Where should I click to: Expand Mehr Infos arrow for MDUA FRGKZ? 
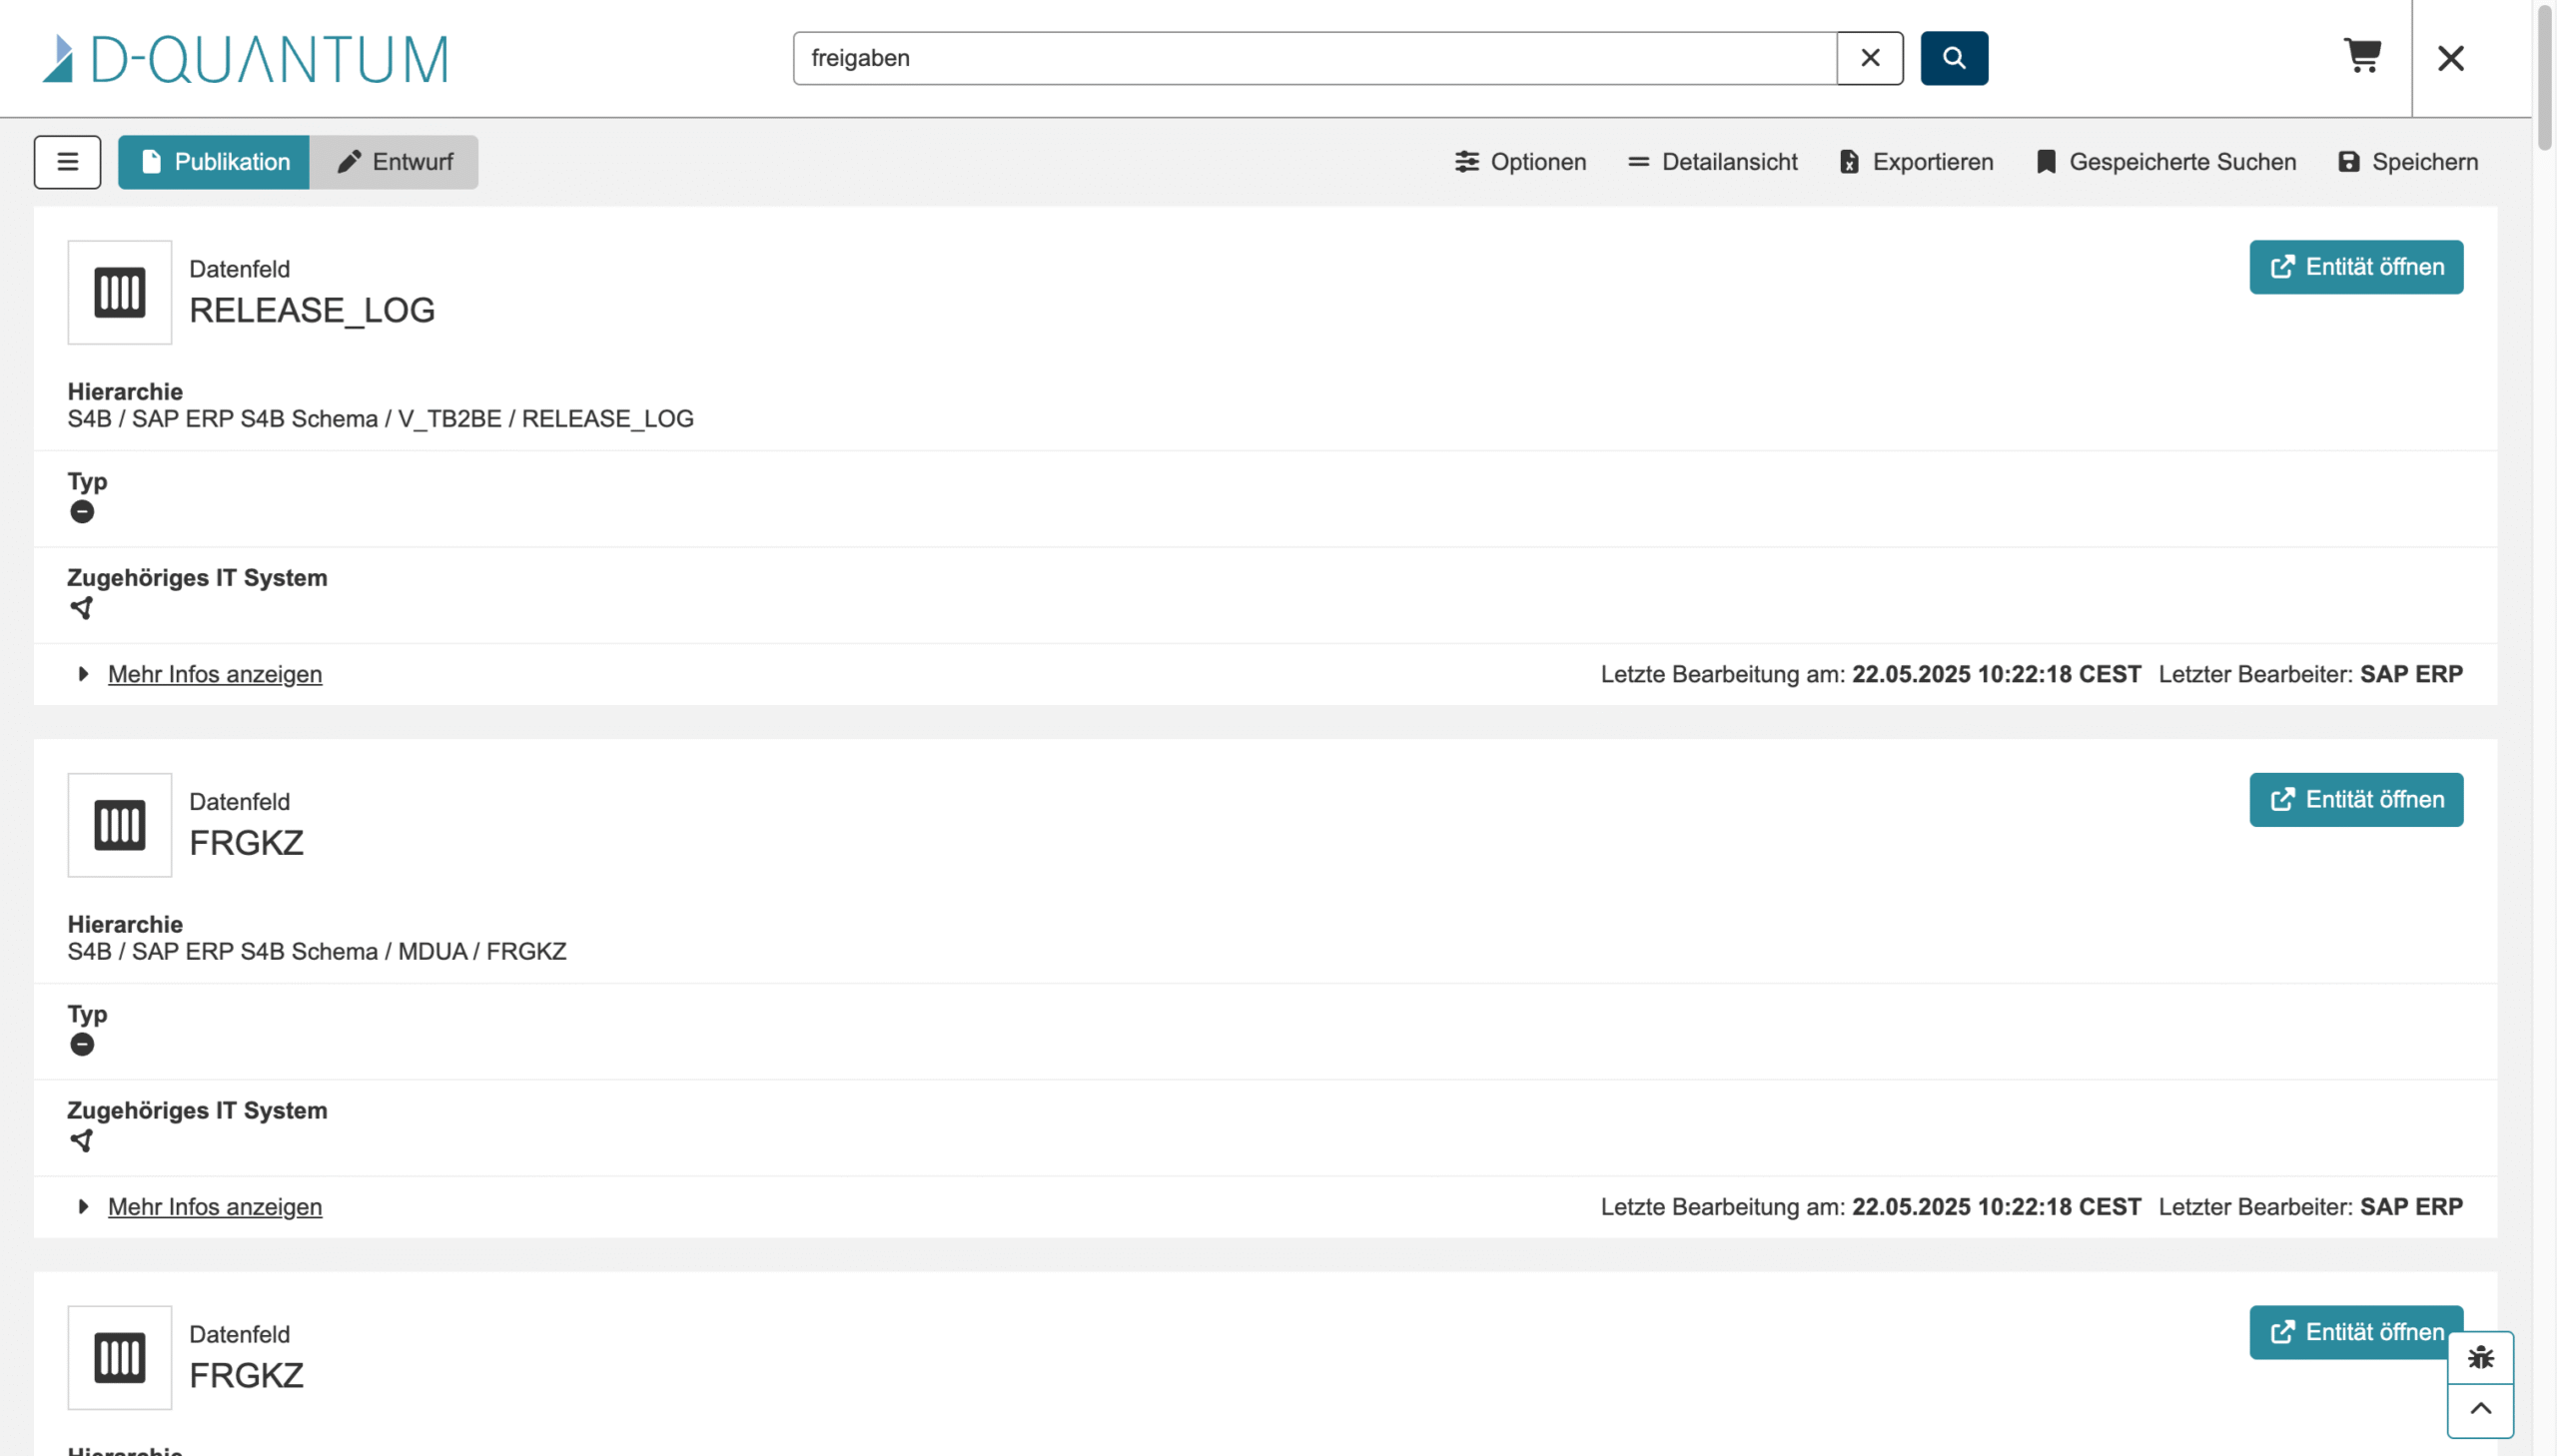[x=83, y=1207]
